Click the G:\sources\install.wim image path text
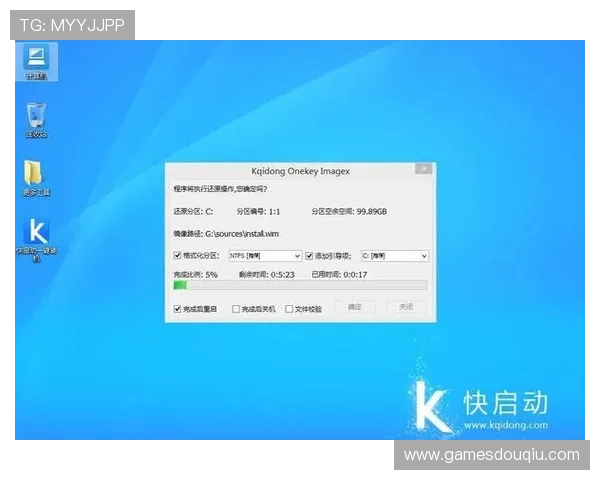Screen dimensions: 600x480 [242, 233]
